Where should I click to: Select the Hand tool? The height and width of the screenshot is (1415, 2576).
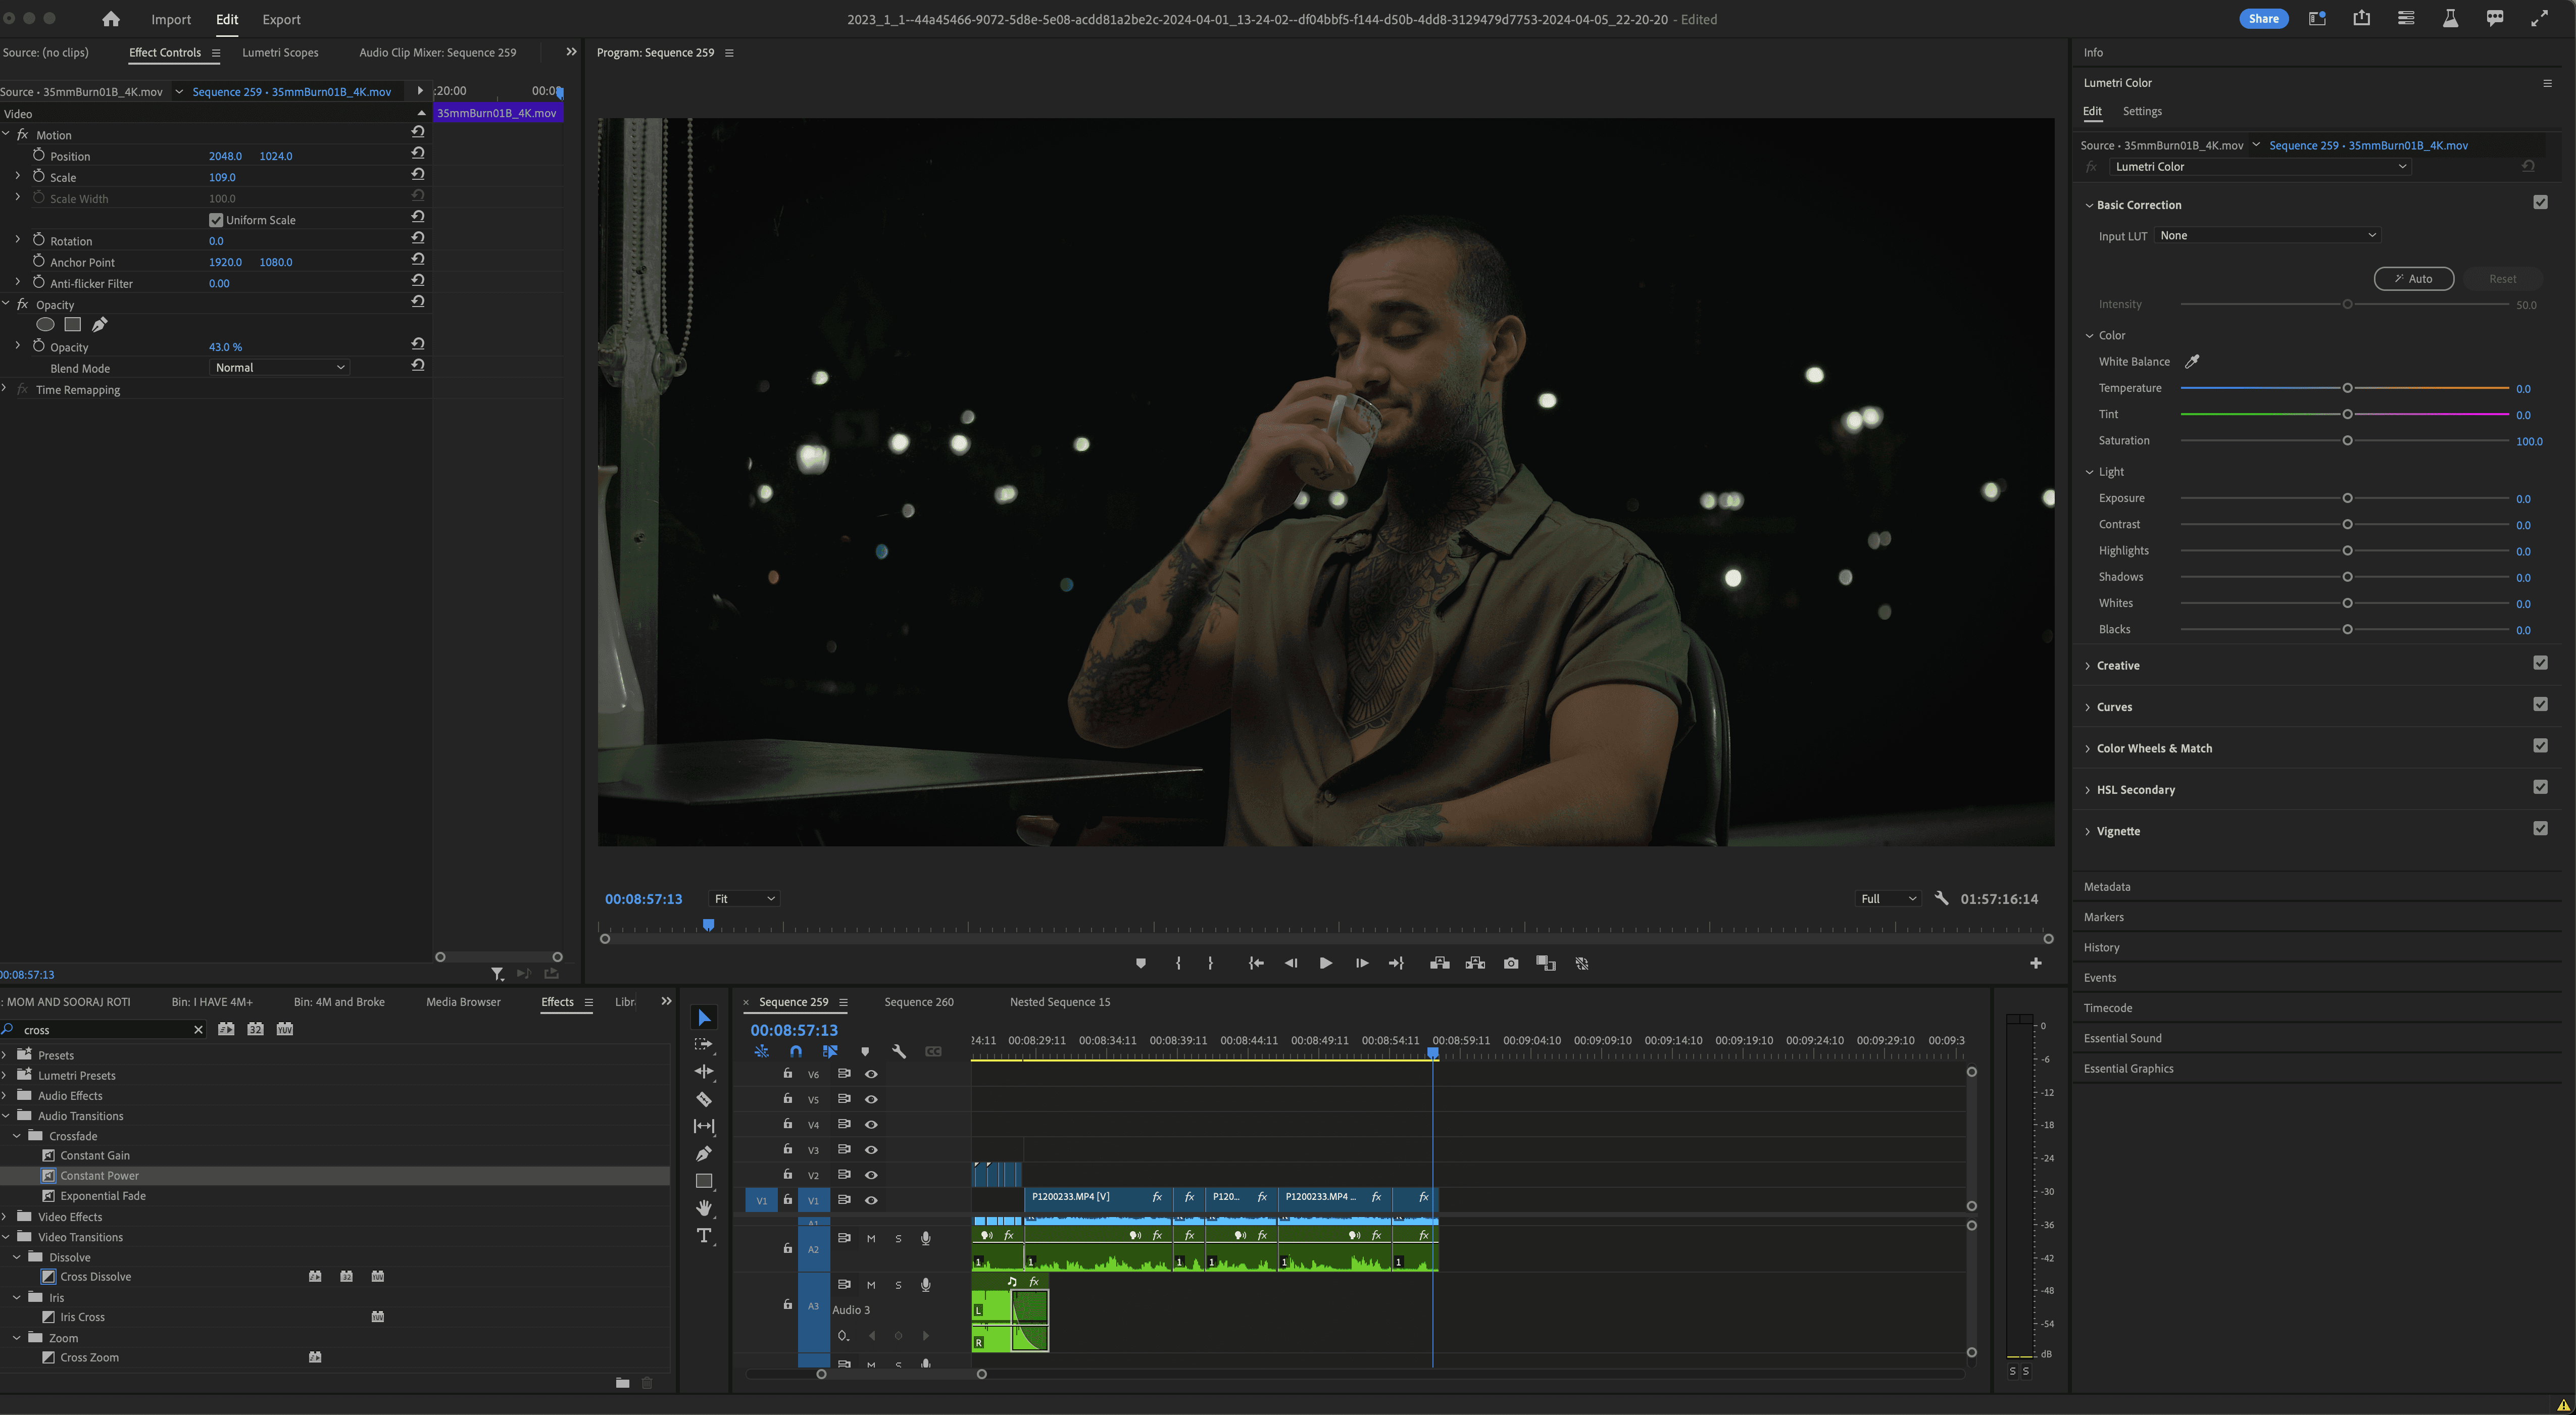click(x=704, y=1208)
